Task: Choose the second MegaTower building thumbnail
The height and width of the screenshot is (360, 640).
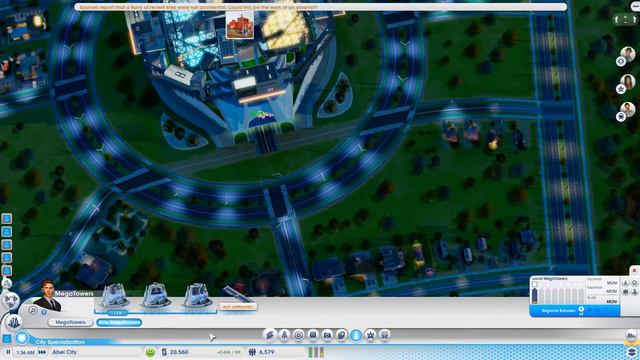Action: pos(156,296)
